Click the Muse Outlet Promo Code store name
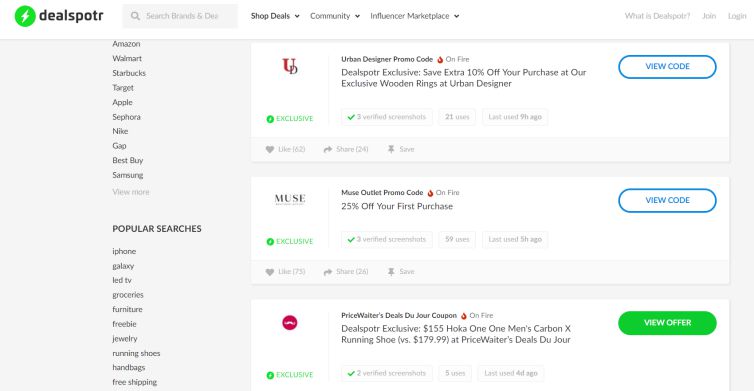 382,193
